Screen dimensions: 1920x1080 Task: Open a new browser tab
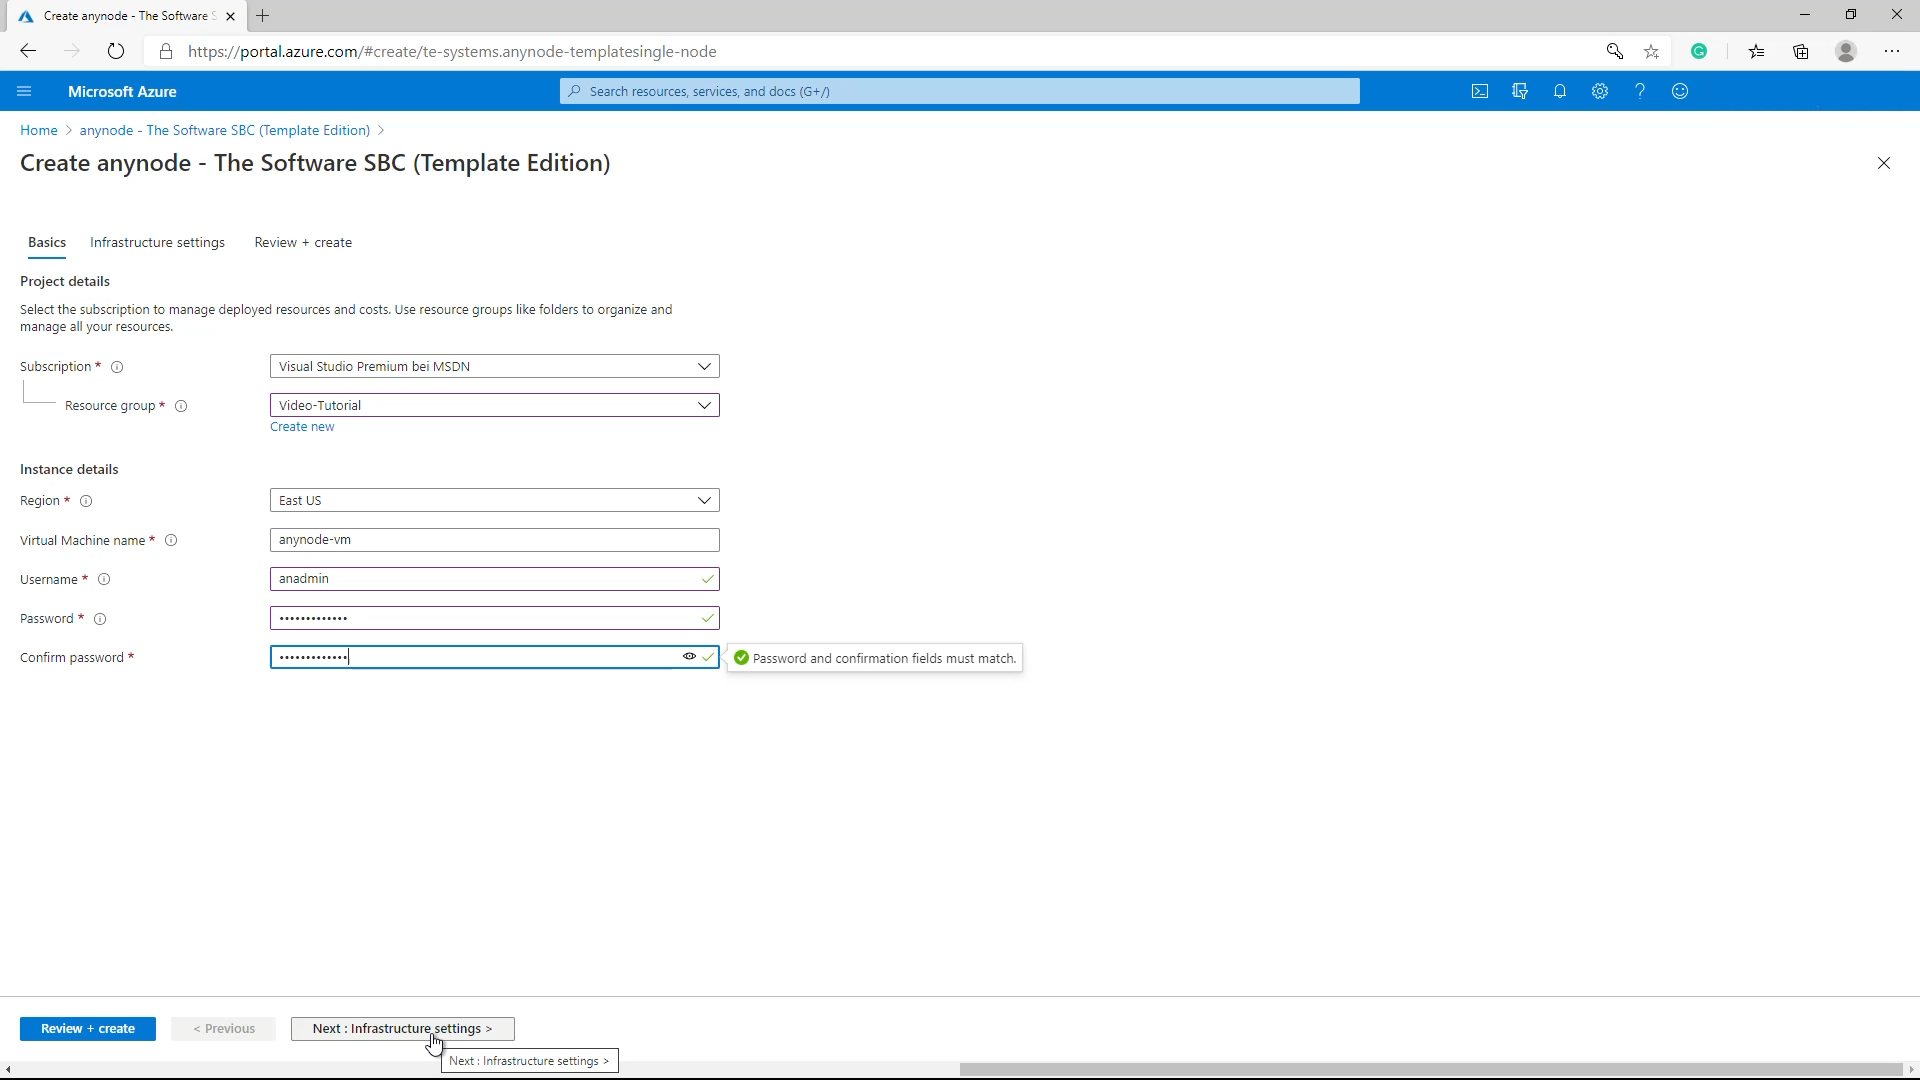tap(263, 16)
